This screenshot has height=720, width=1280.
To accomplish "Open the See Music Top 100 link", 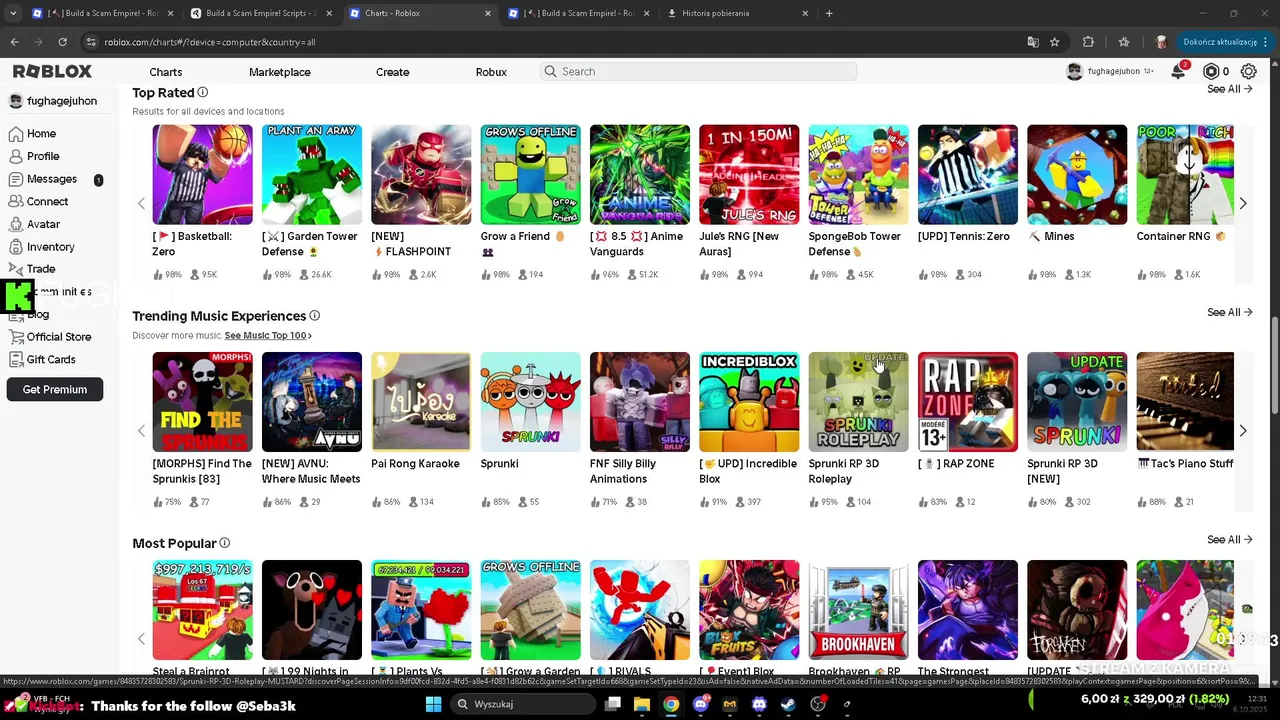I will tap(268, 336).
